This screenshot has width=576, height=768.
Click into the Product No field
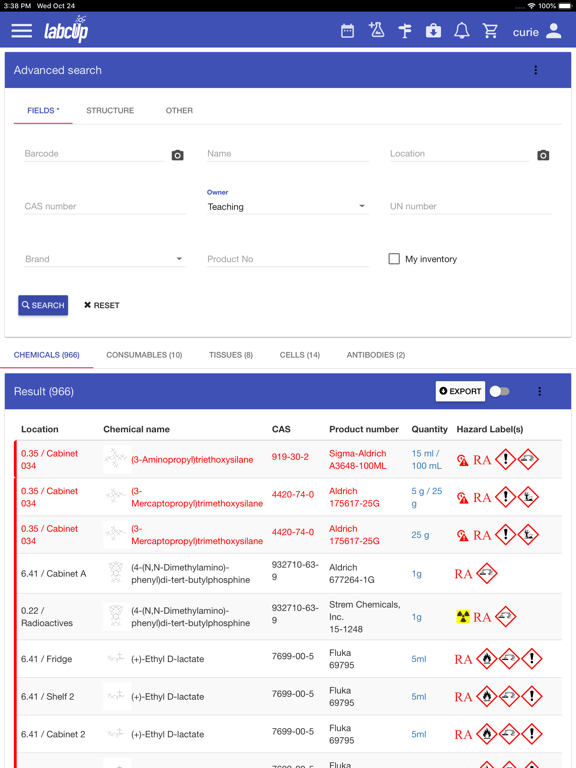(288, 259)
